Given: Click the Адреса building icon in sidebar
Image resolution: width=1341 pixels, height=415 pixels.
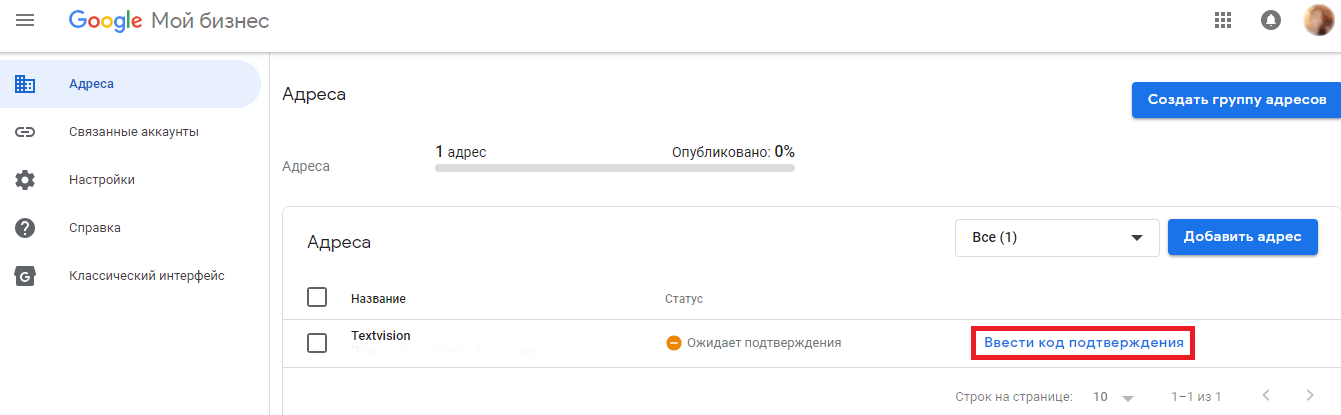Looking at the screenshot, I should pos(25,84).
